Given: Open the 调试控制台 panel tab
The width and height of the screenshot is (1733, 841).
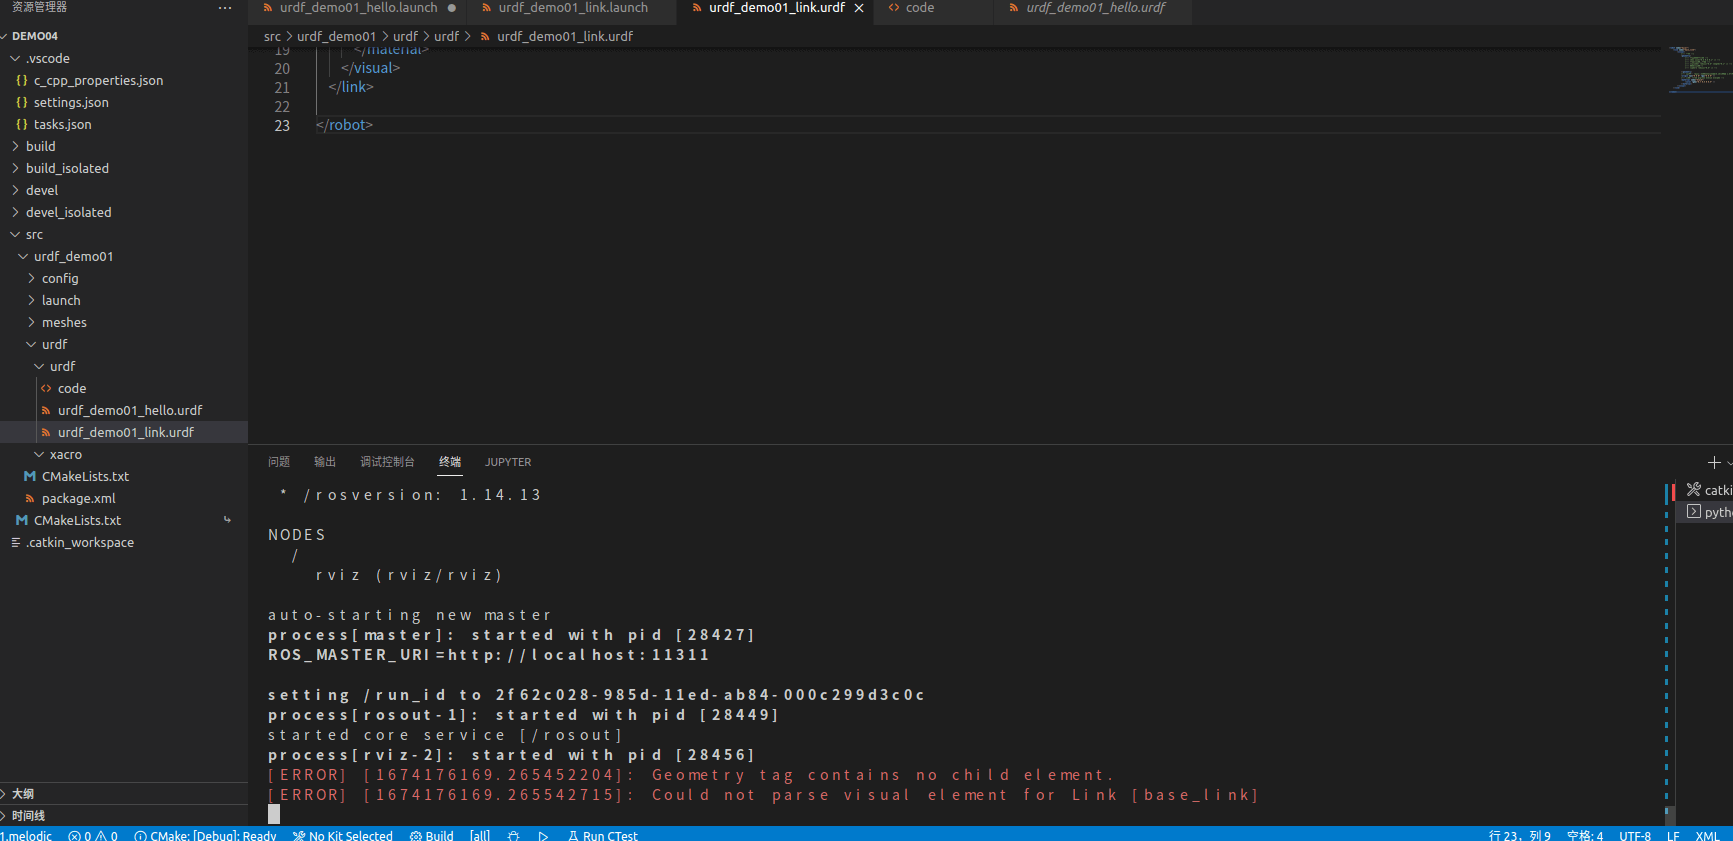Looking at the screenshot, I should point(387,462).
